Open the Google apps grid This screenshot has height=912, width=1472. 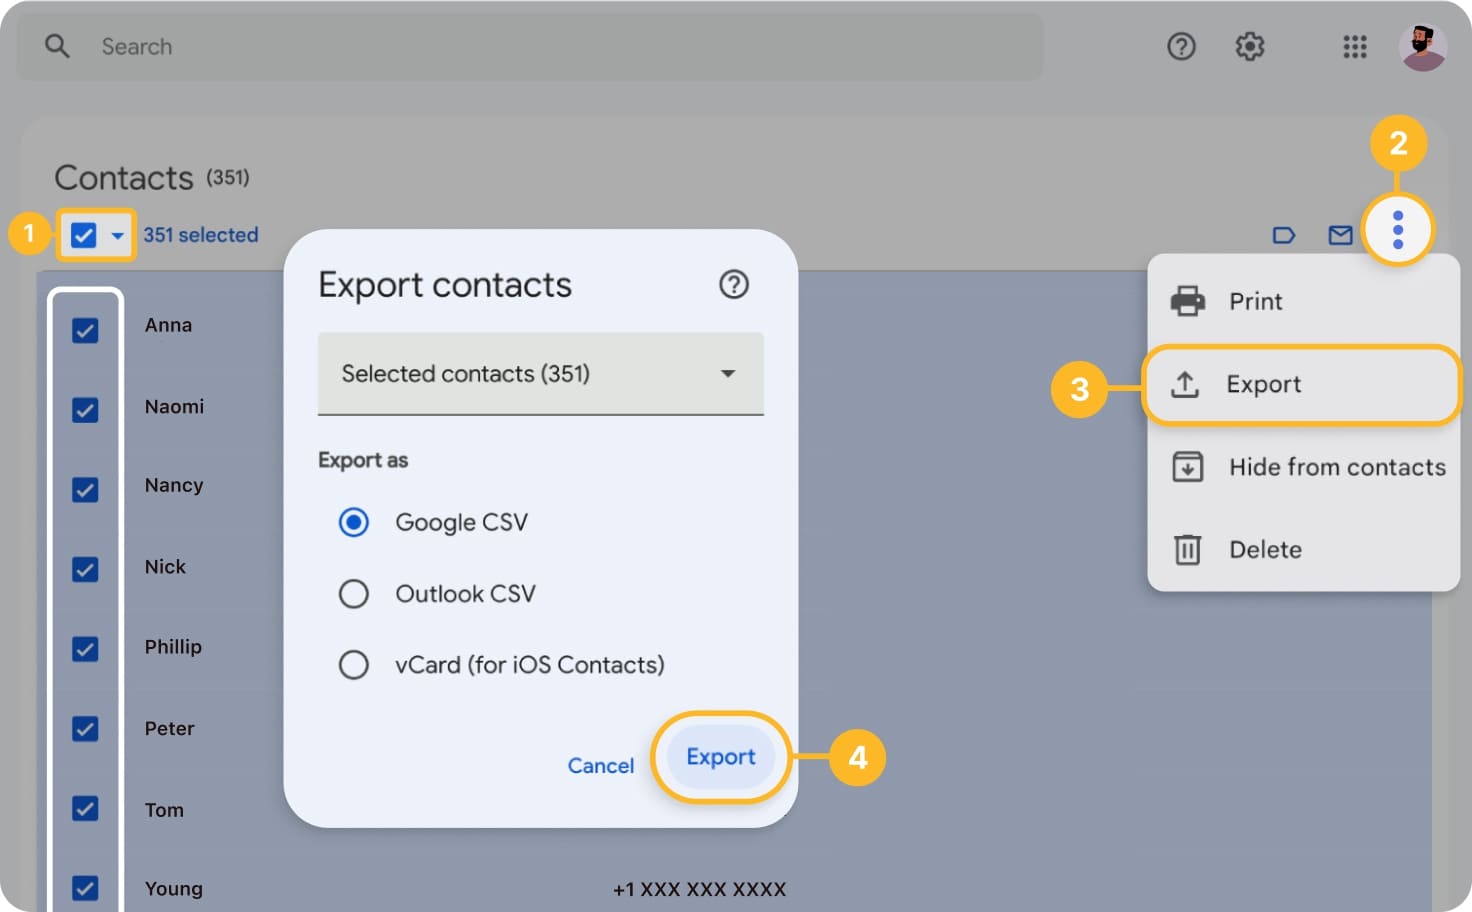coord(1355,46)
